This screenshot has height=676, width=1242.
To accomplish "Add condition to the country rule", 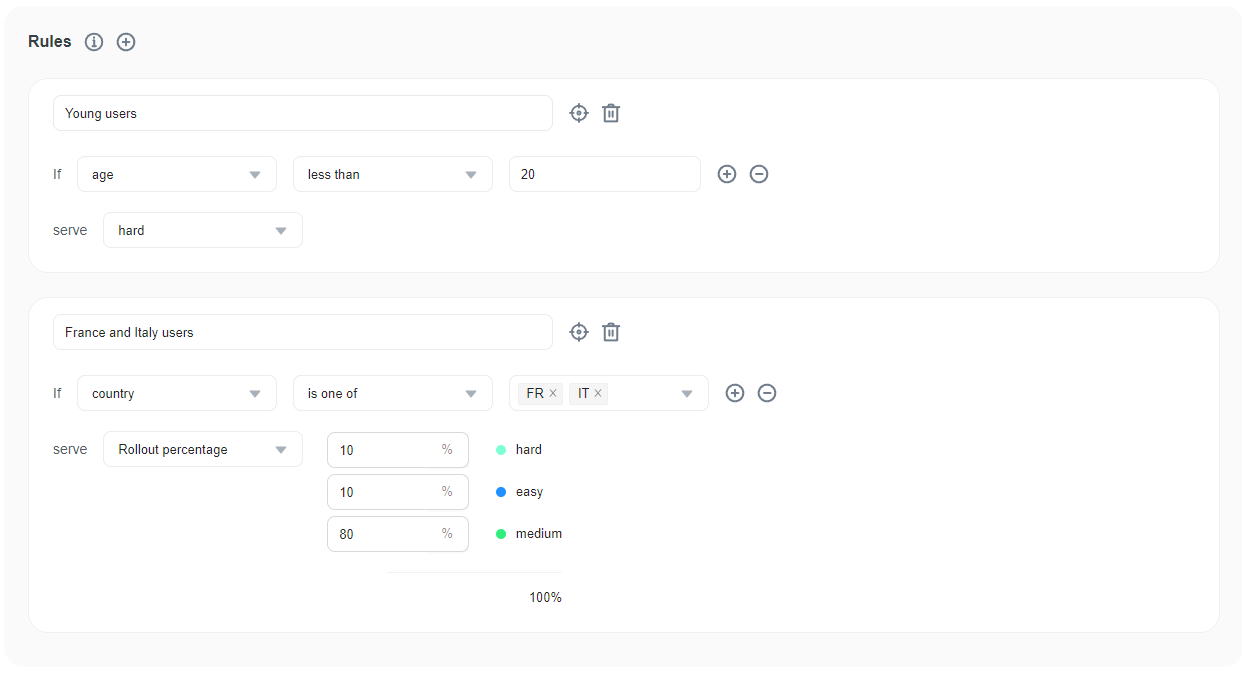I will click(735, 393).
